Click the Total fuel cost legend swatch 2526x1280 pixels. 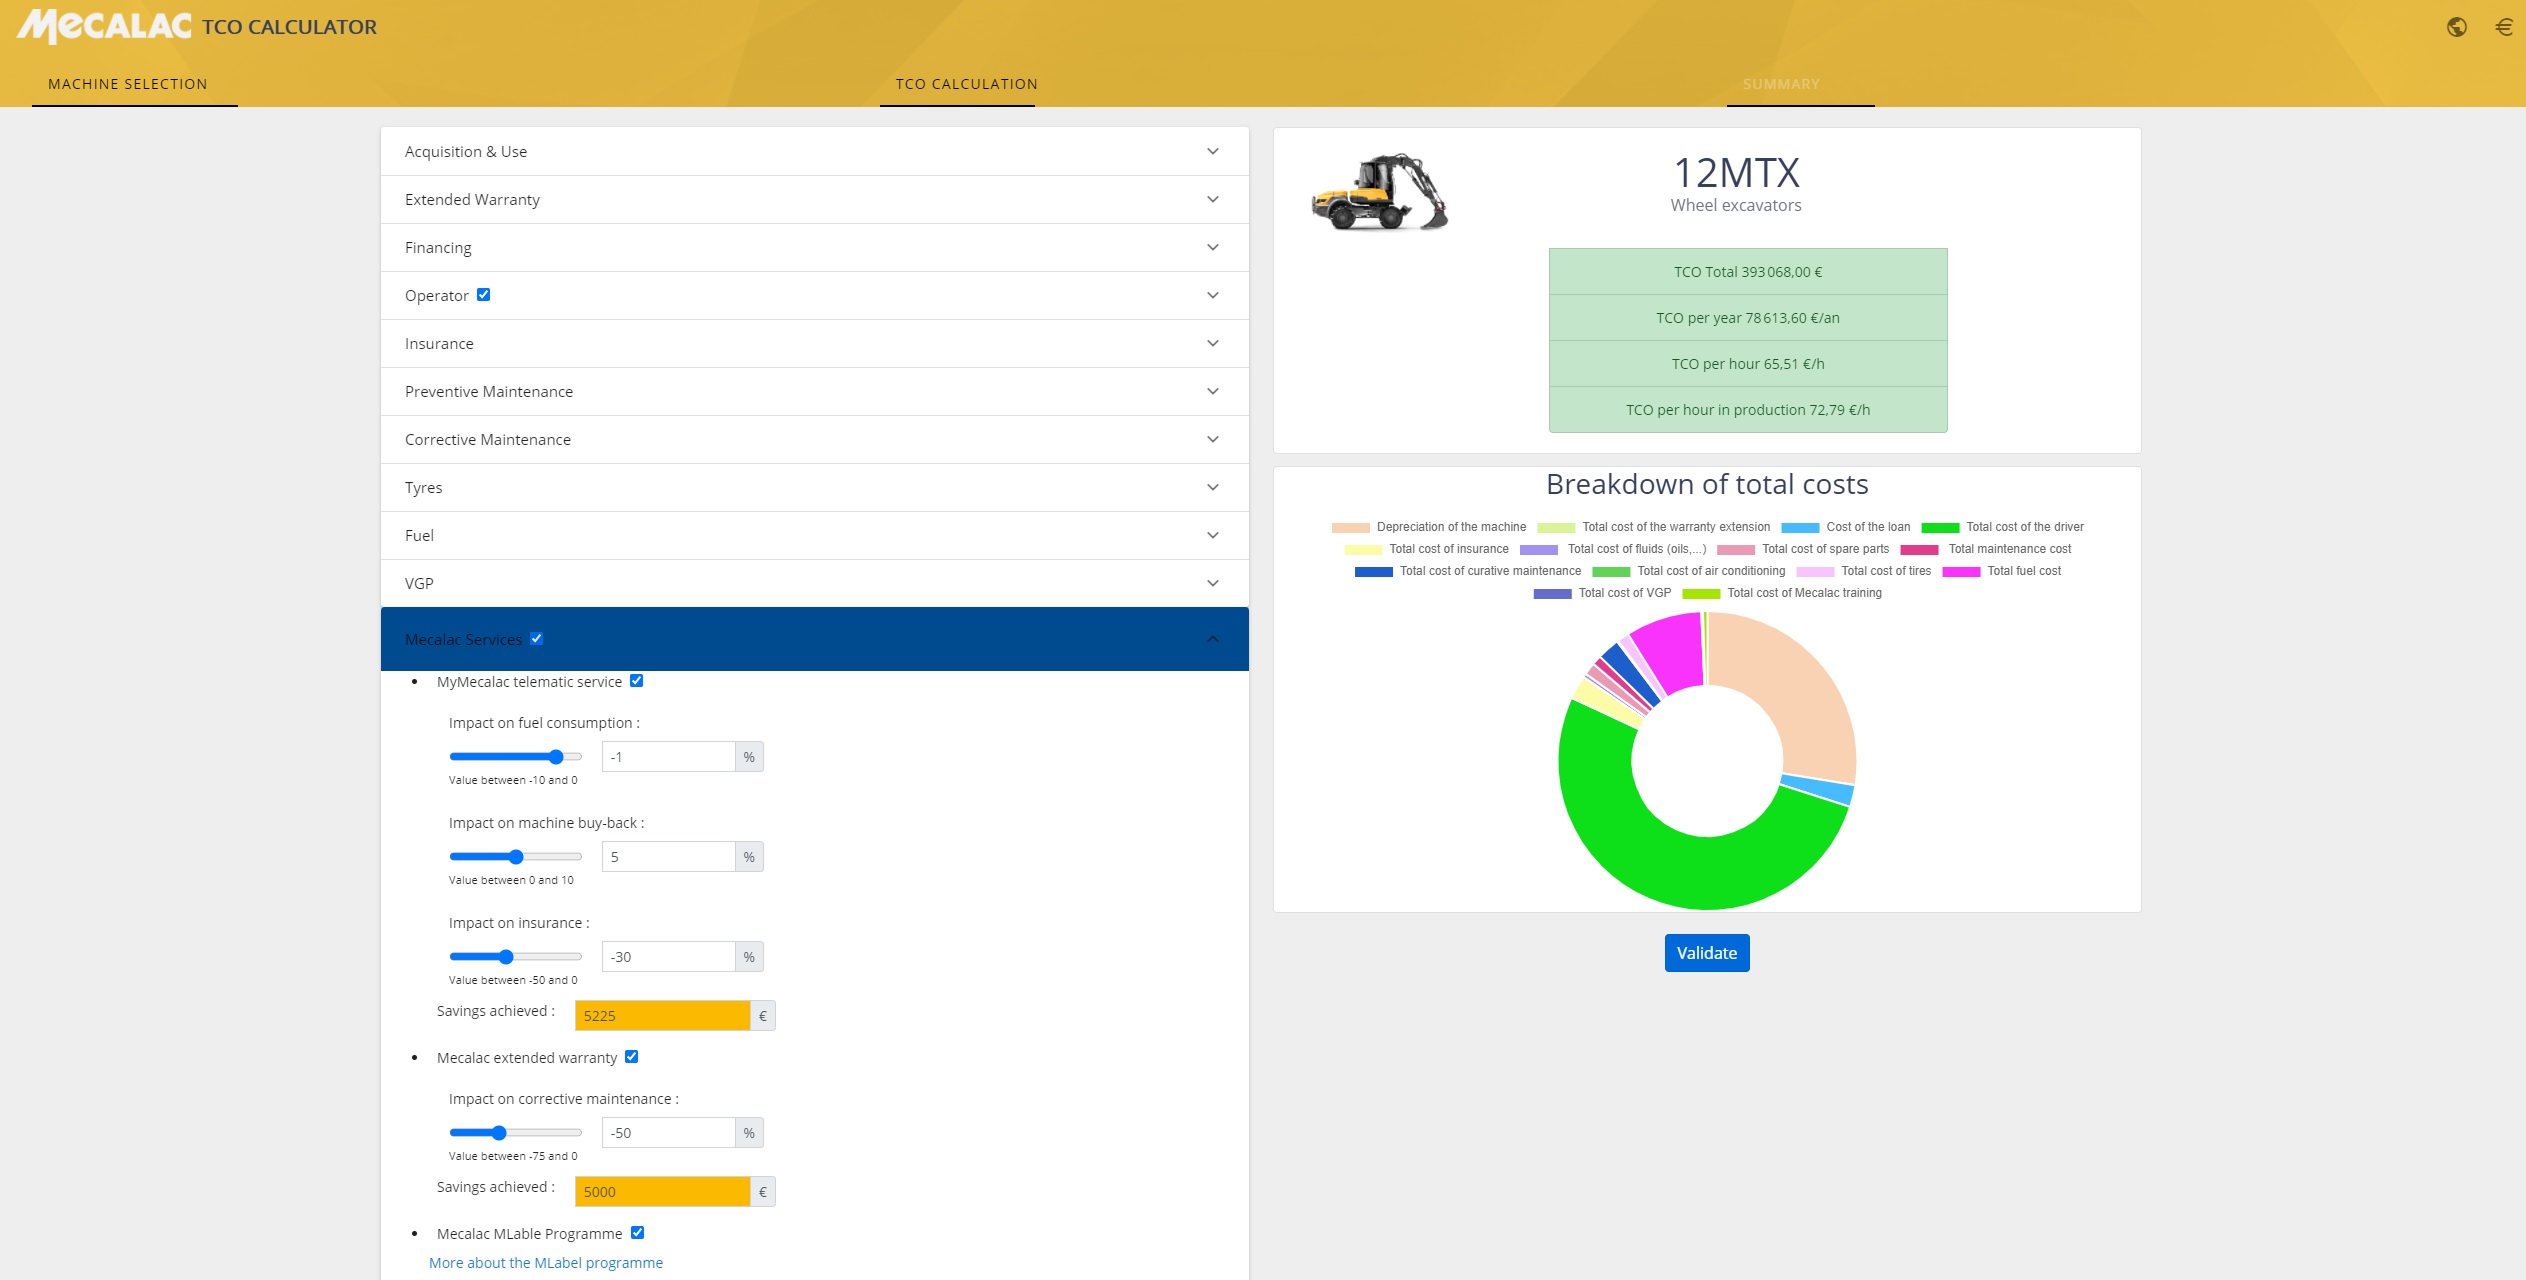pyautogui.click(x=1960, y=572)
